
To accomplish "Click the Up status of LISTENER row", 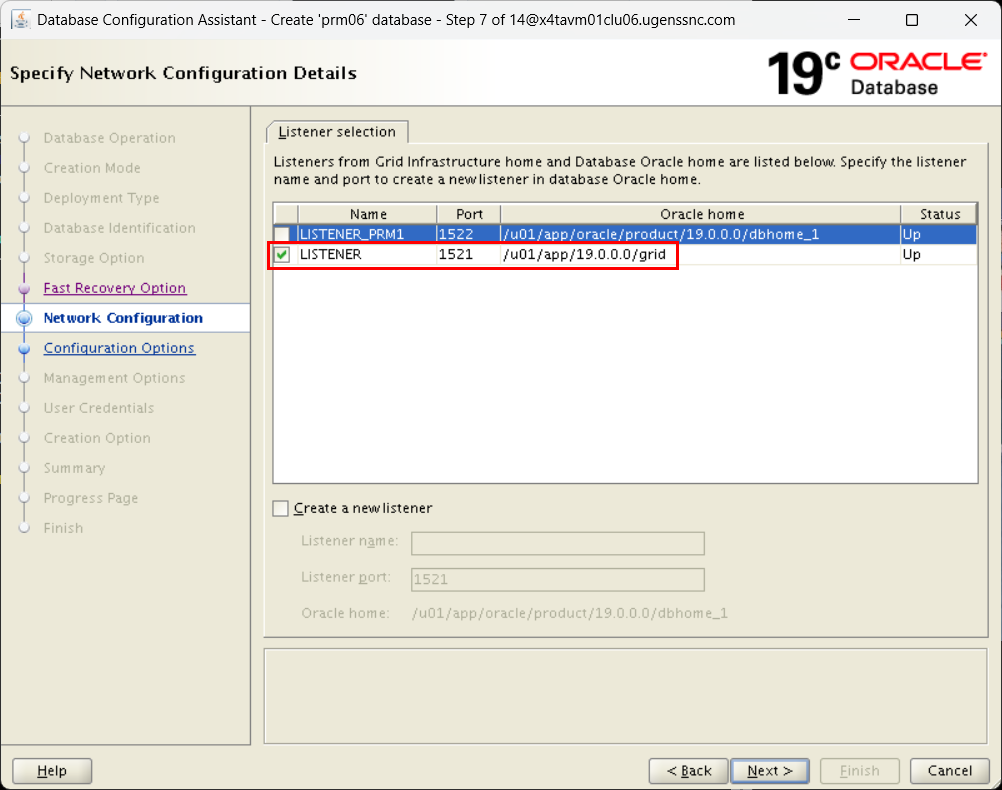I will click(x=939, y=254).
